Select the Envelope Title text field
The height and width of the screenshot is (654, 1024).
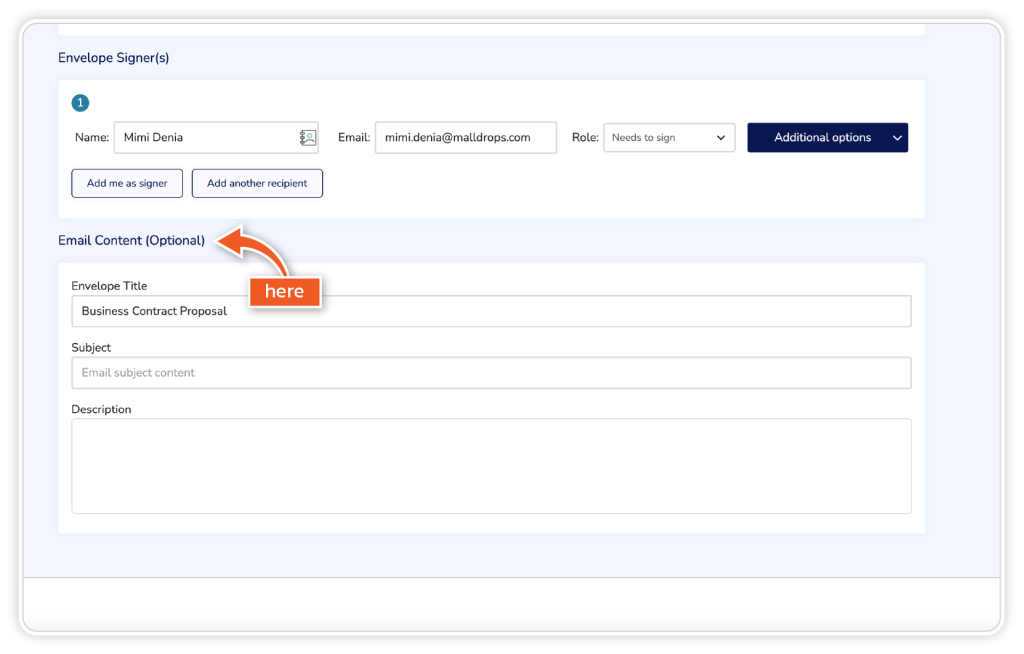(x=491, y=311)
